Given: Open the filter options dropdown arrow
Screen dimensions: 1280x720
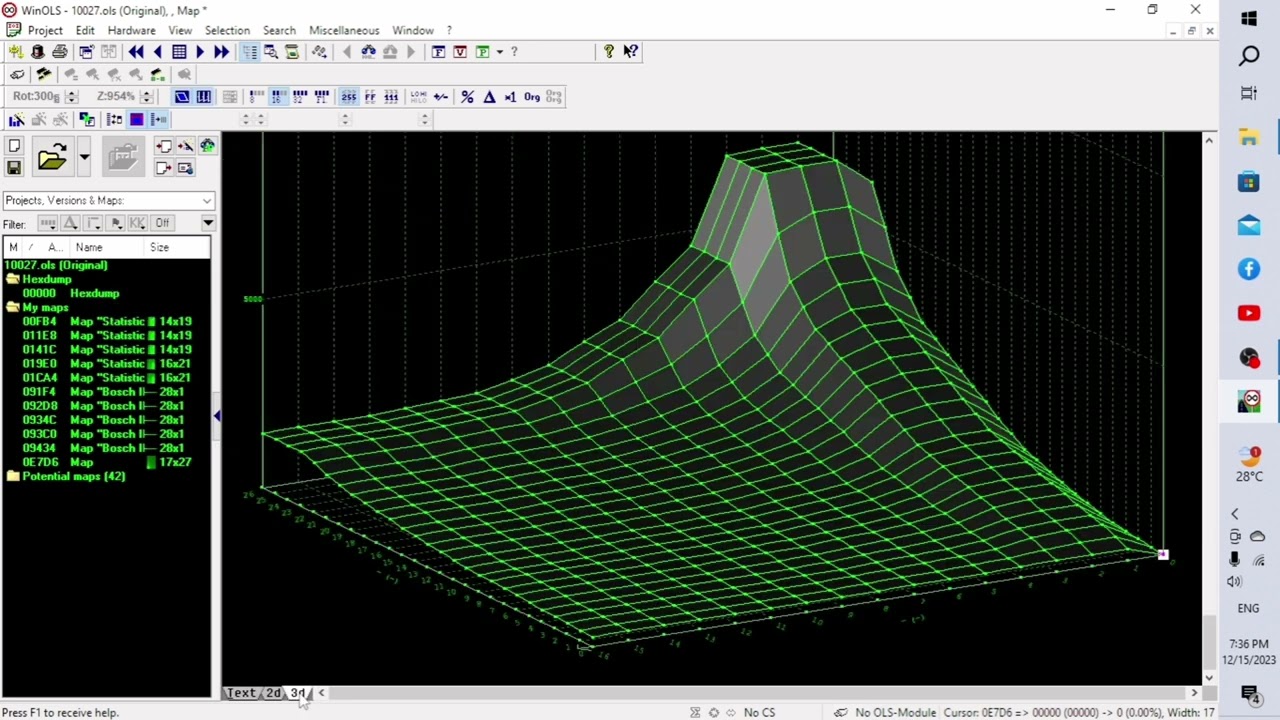Looking at the screenshot, I should coord(208,223).
